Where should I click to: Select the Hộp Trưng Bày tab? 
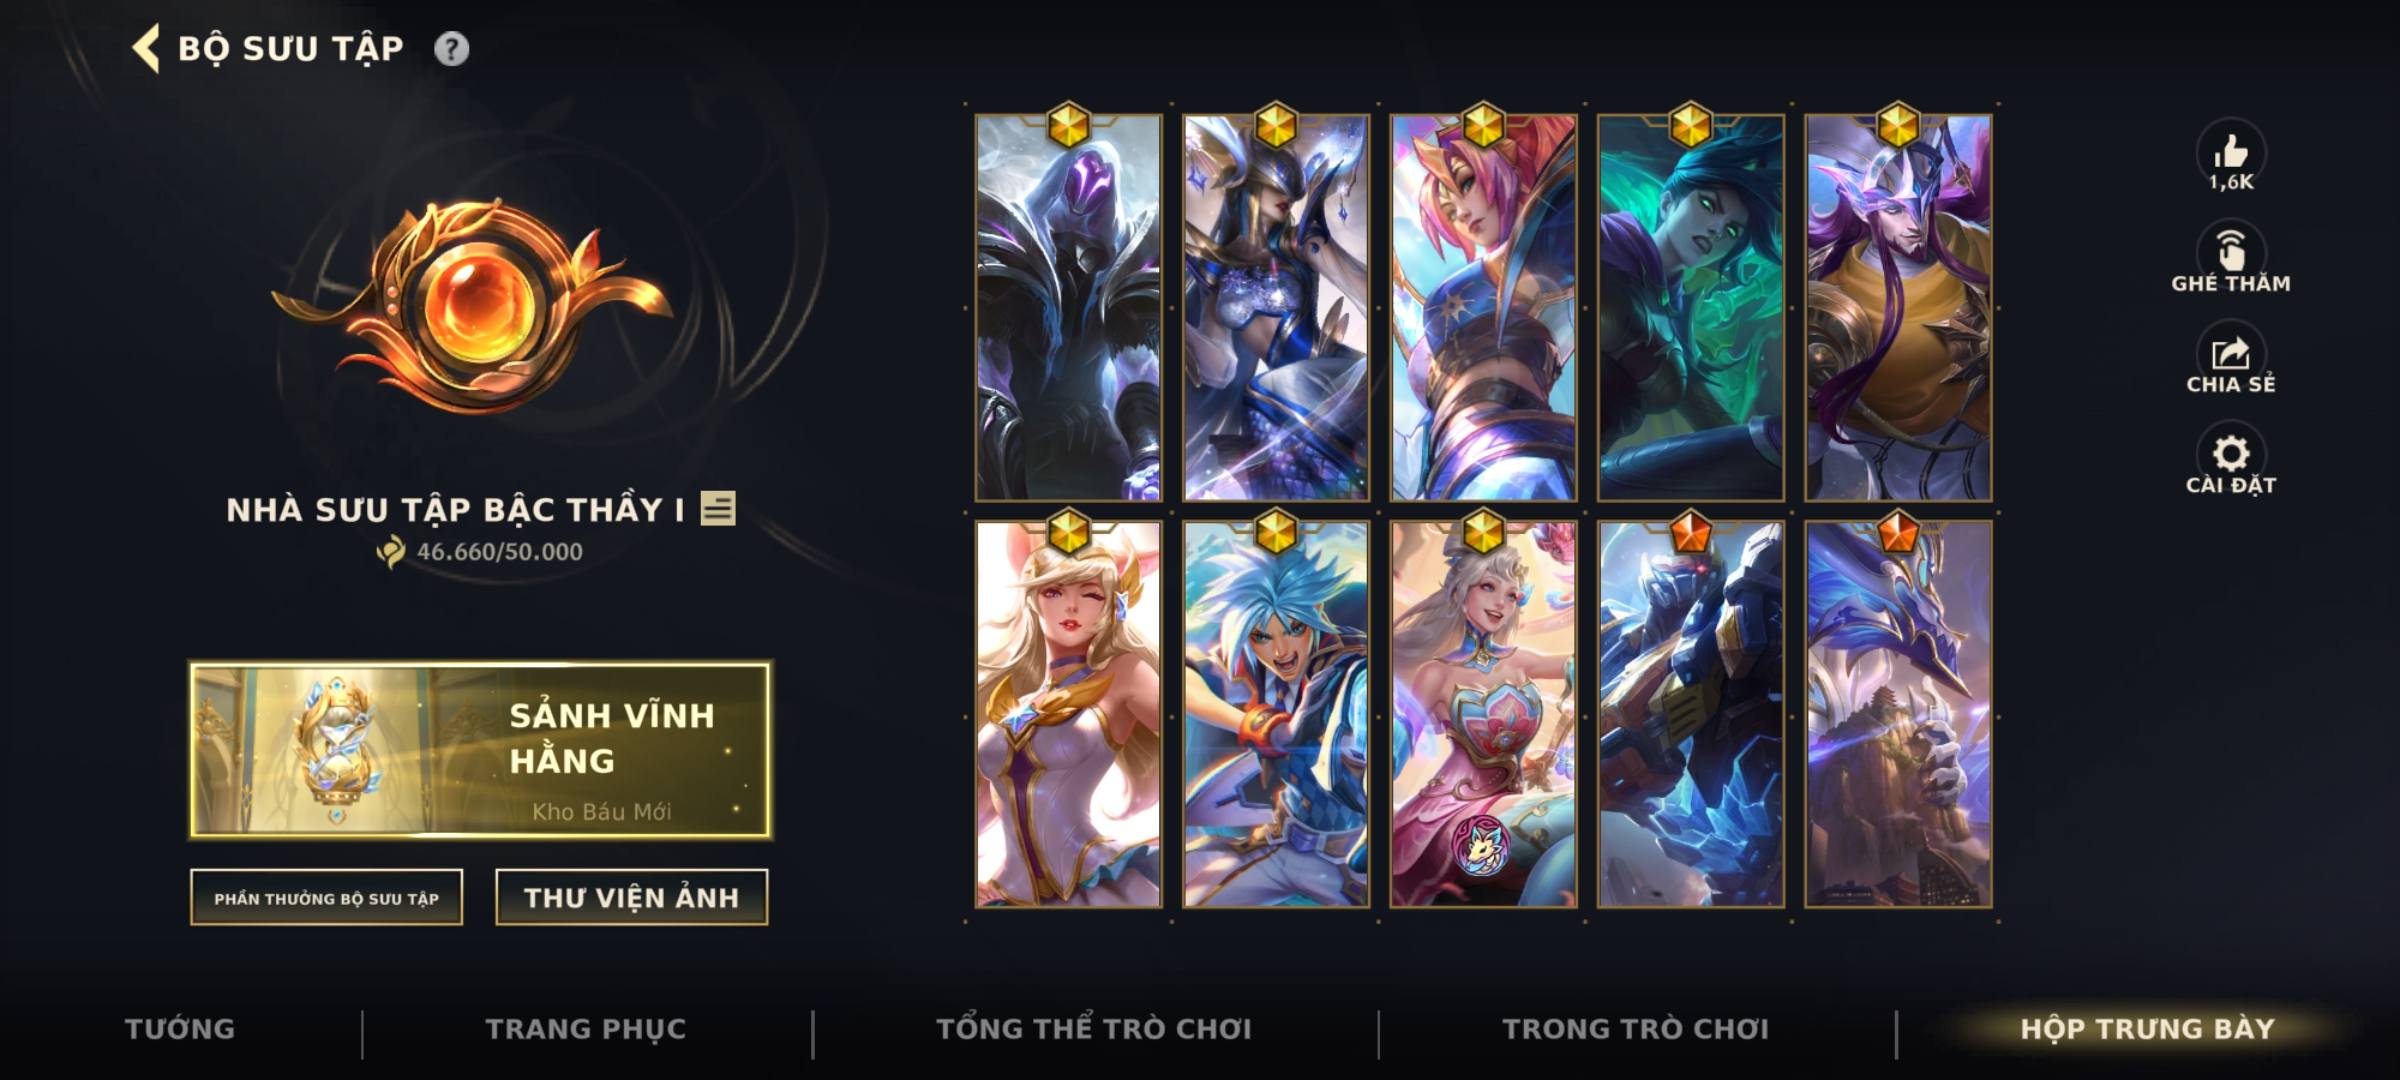pos(2148,1029)
